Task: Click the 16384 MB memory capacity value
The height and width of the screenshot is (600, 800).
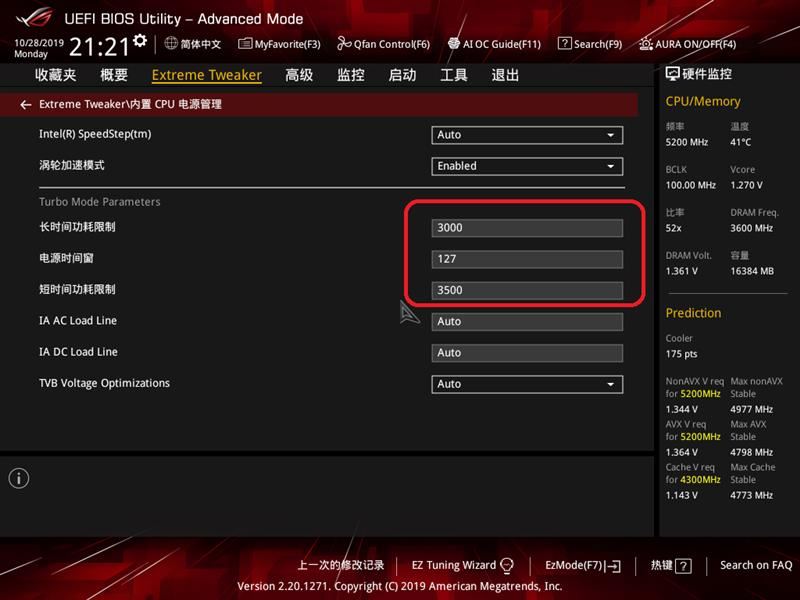Action: (752, 271)
